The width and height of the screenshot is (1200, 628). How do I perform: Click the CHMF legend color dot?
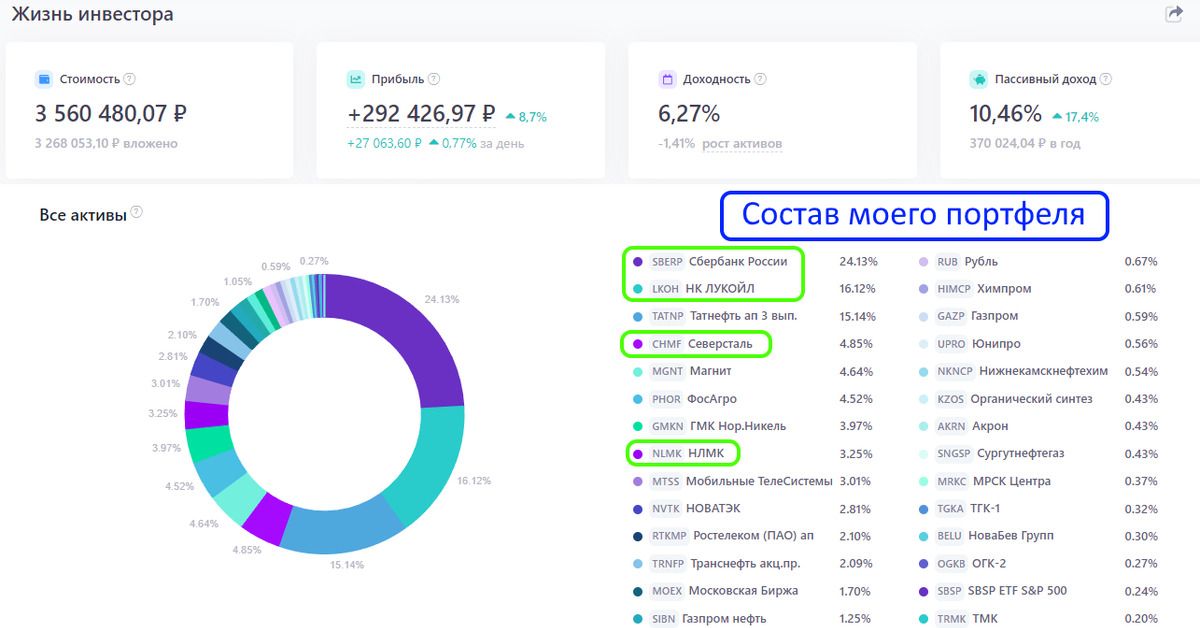tap(637, 344)
